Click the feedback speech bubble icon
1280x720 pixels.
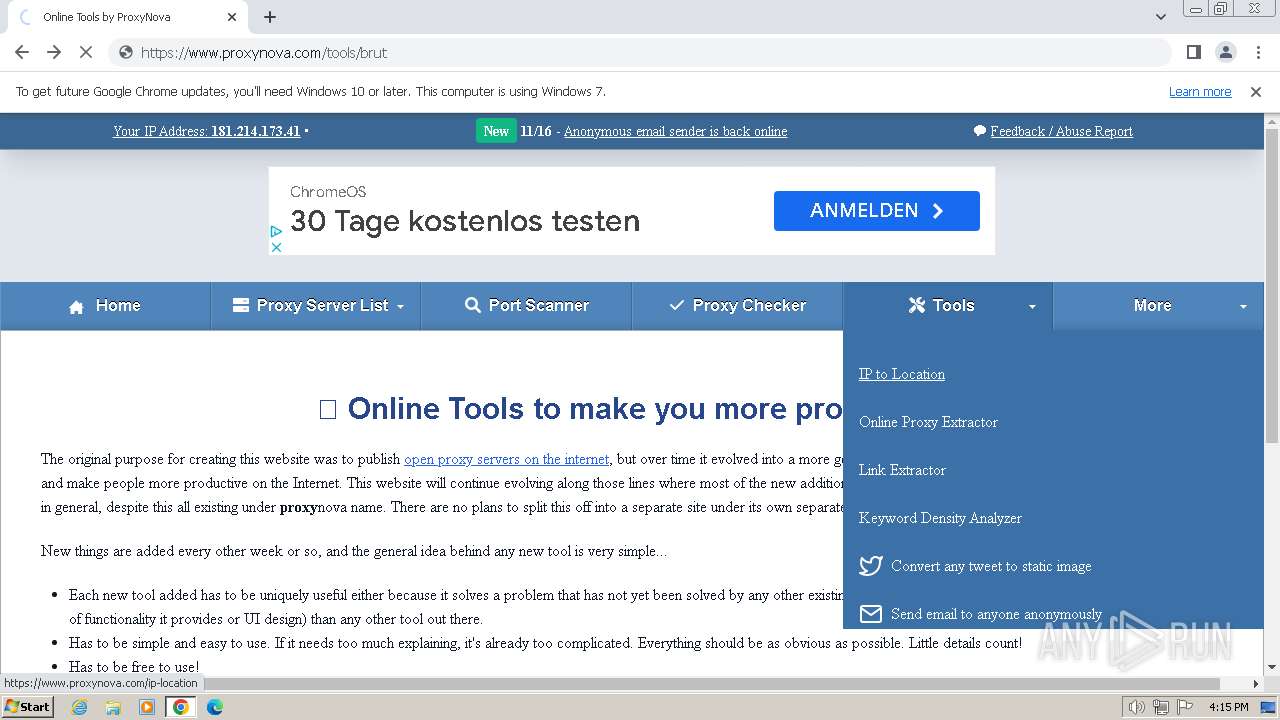click(980, 131)
